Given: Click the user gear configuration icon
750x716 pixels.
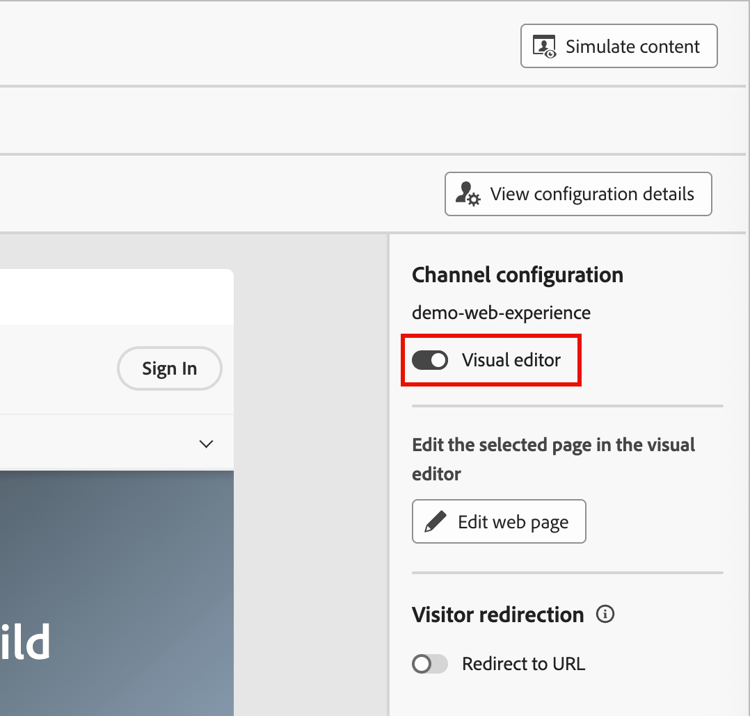Looking at the screenshot, I should tap(467, 194).
